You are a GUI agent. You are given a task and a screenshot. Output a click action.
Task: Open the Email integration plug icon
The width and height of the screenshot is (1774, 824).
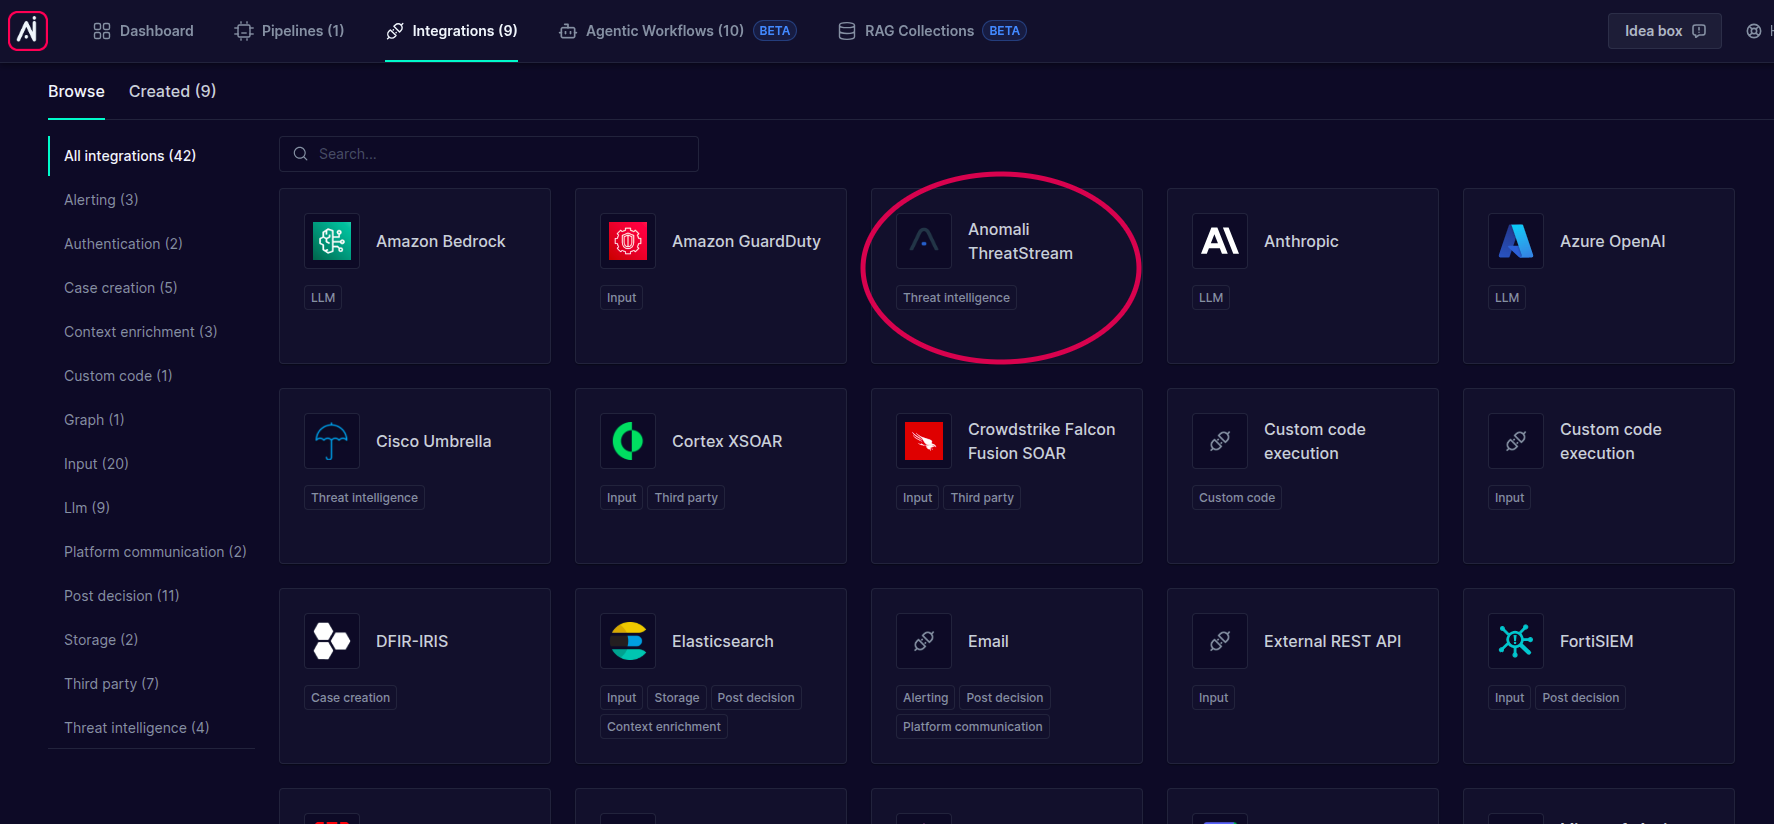tap(924, 641)
